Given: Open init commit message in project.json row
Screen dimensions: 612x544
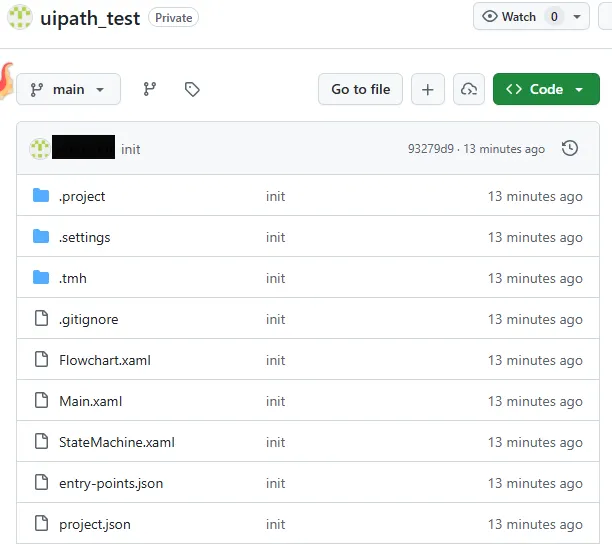Looking at the screenshot, I should pyautogui.click(x=276, y=524).
